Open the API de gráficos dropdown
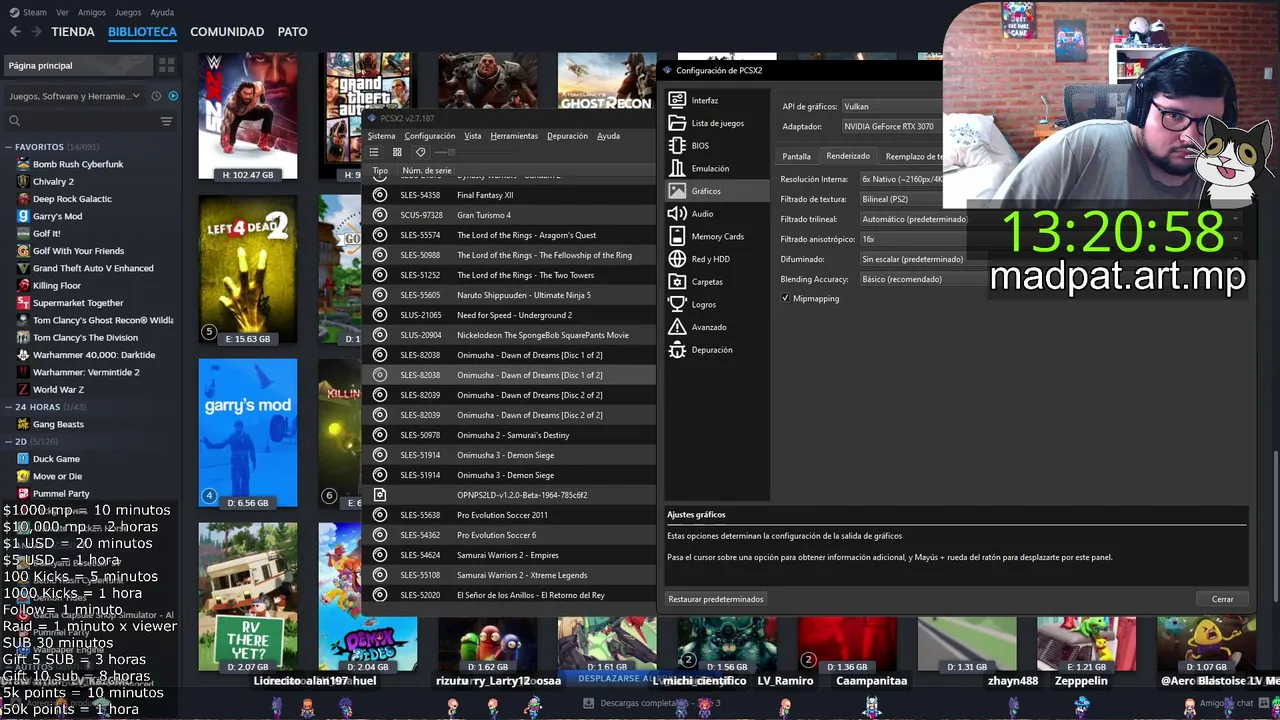The height and width of the screenshot is (720, 1280). [x=890, y=106]
